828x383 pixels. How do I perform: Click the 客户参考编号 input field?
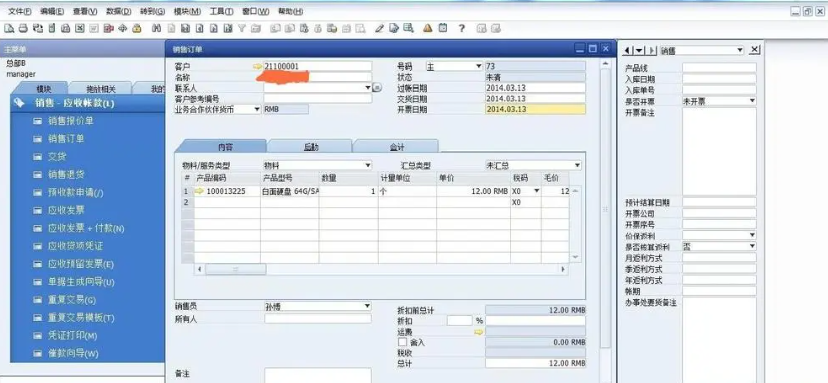(318, 99)
